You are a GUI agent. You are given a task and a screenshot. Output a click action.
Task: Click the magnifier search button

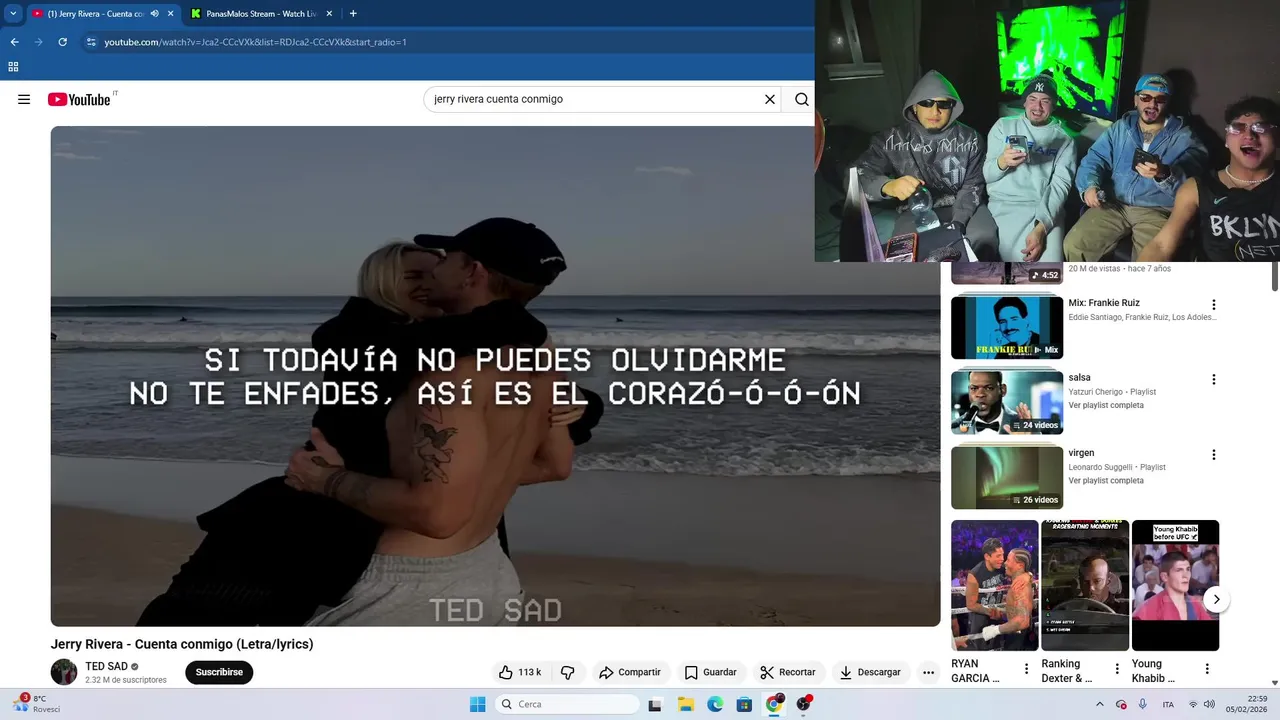tap(802, 99)
